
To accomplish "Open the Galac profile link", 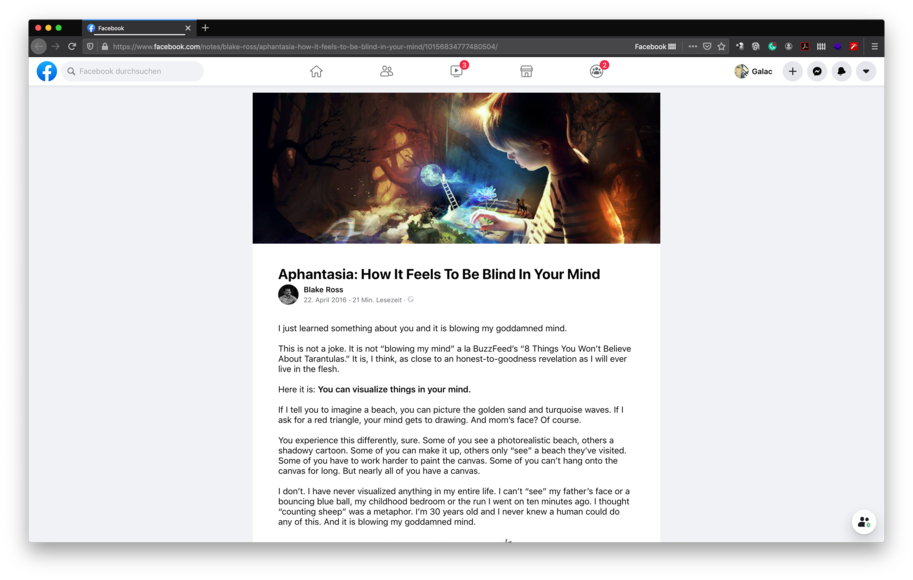I will click(753, 71).
